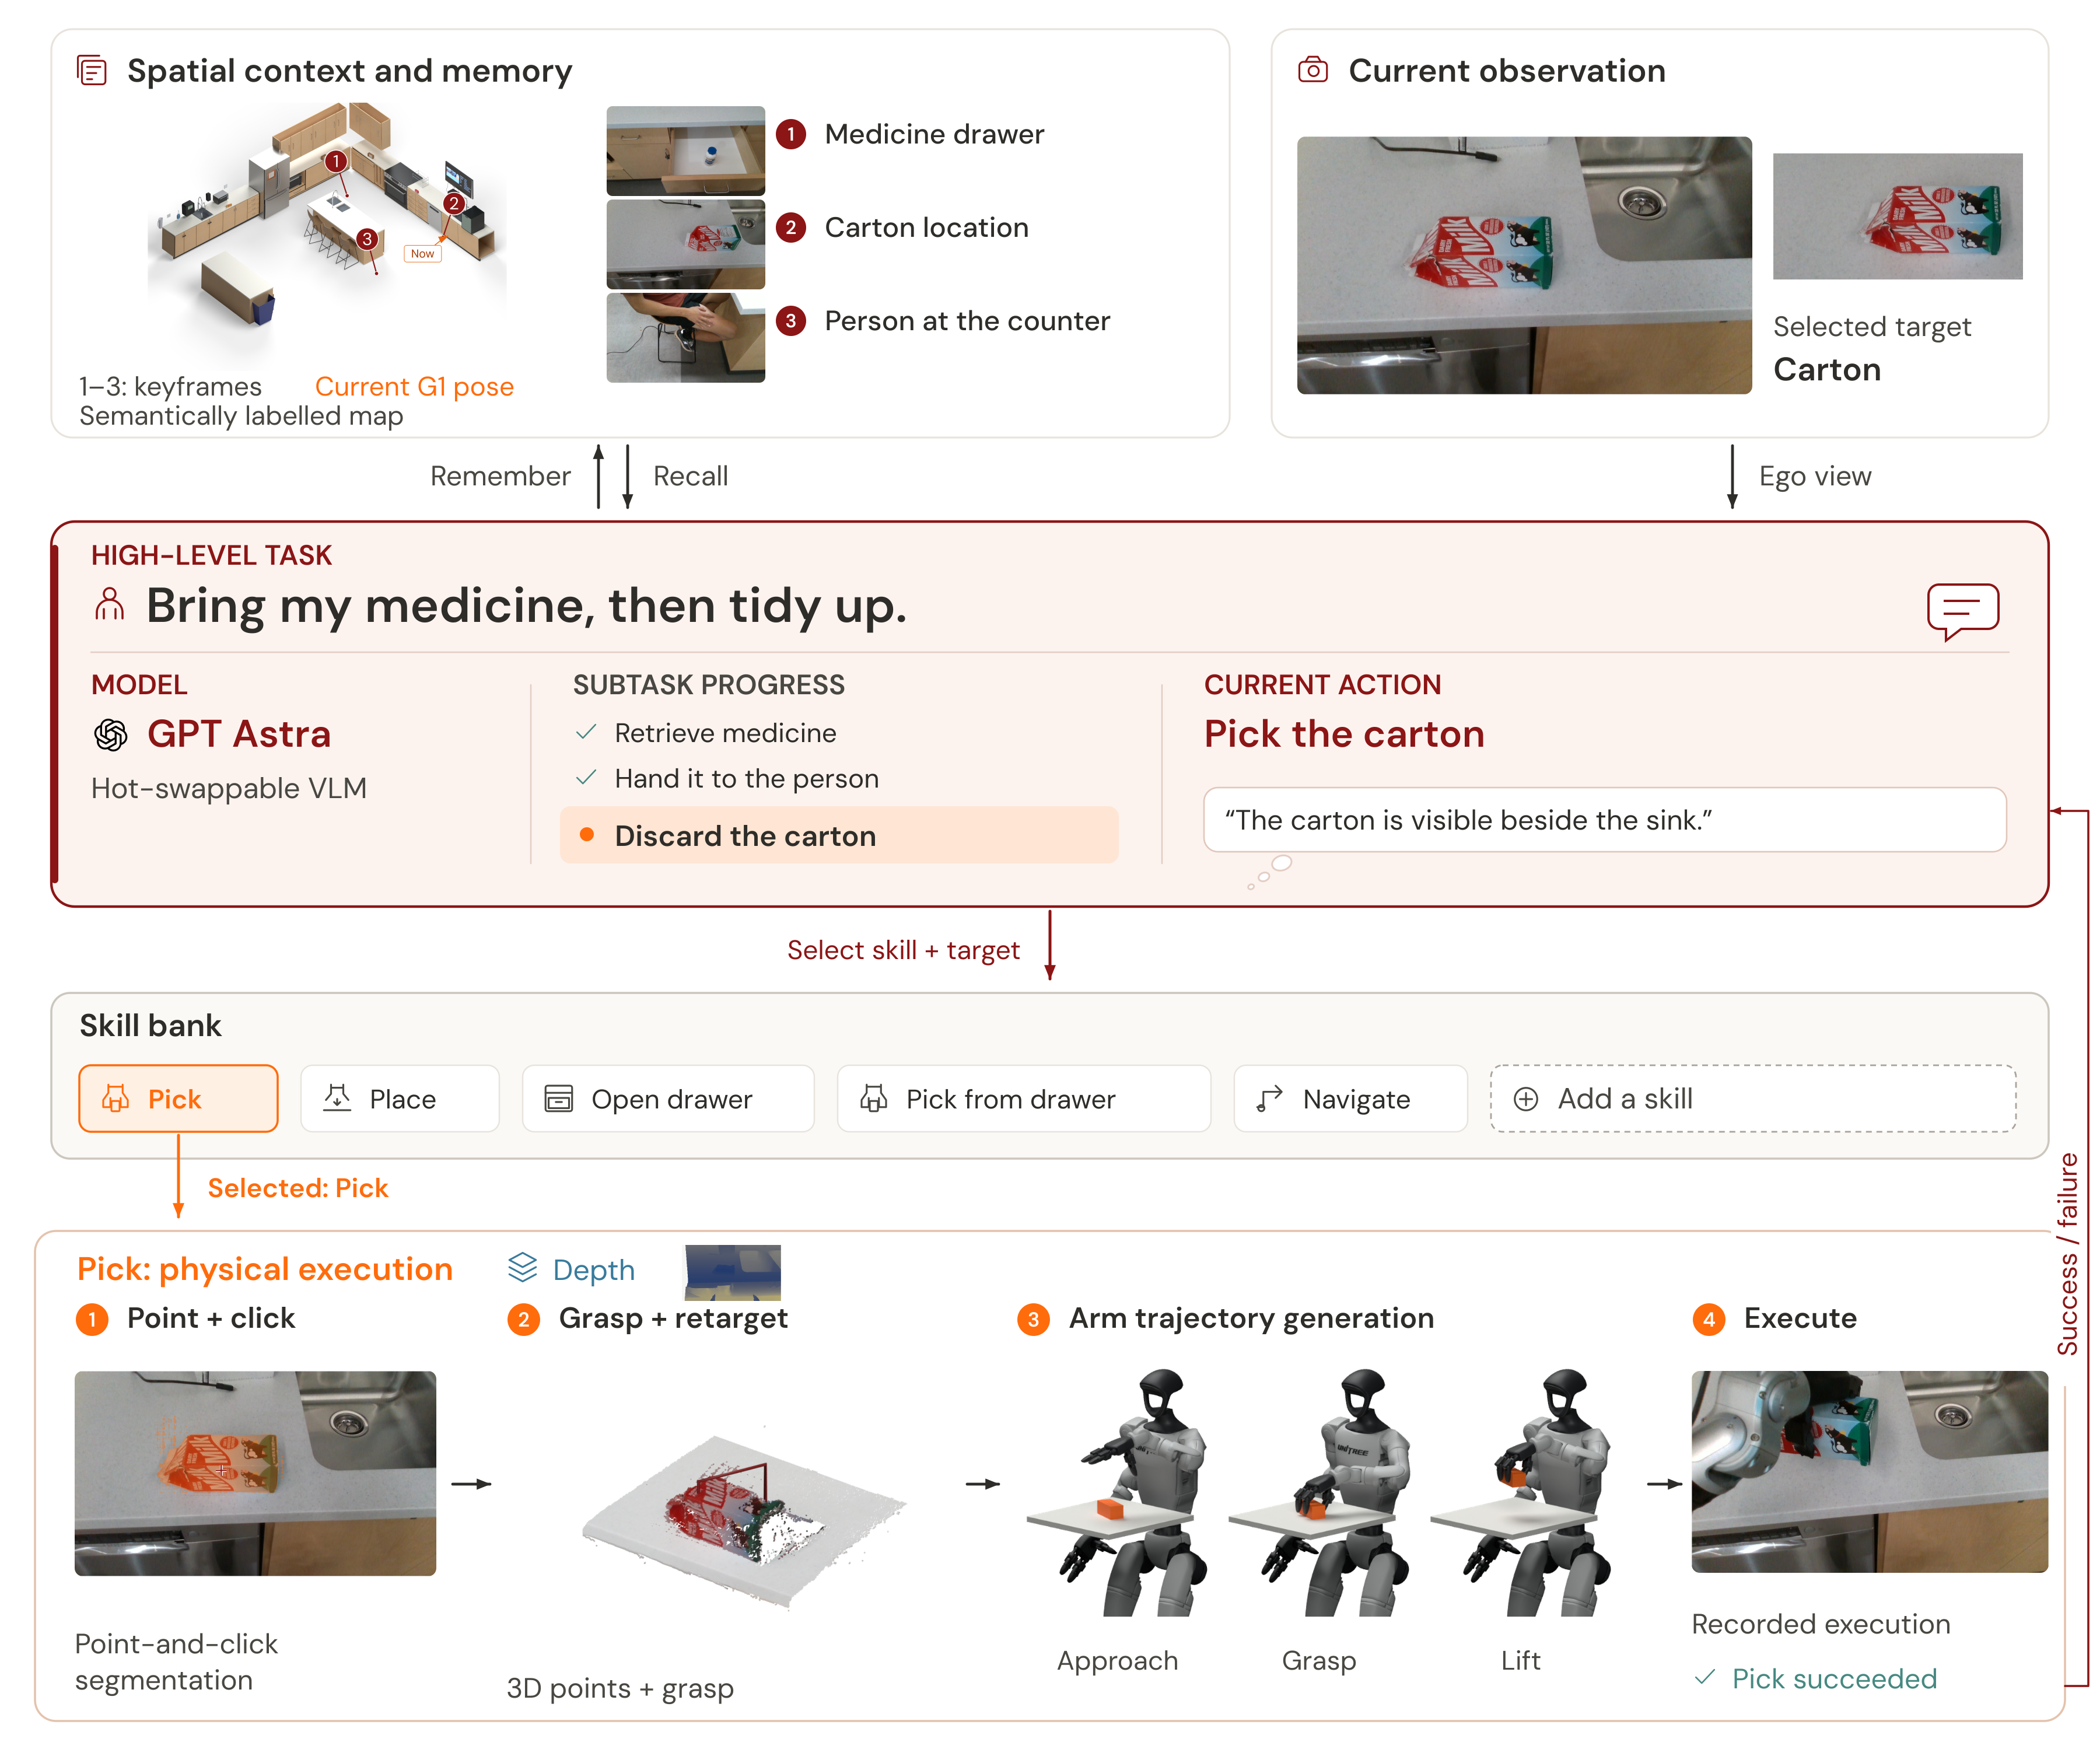2100x1763 pixels.
Task: Click the Spatial context and memory notes icon
Action: (x=92, y=71)
